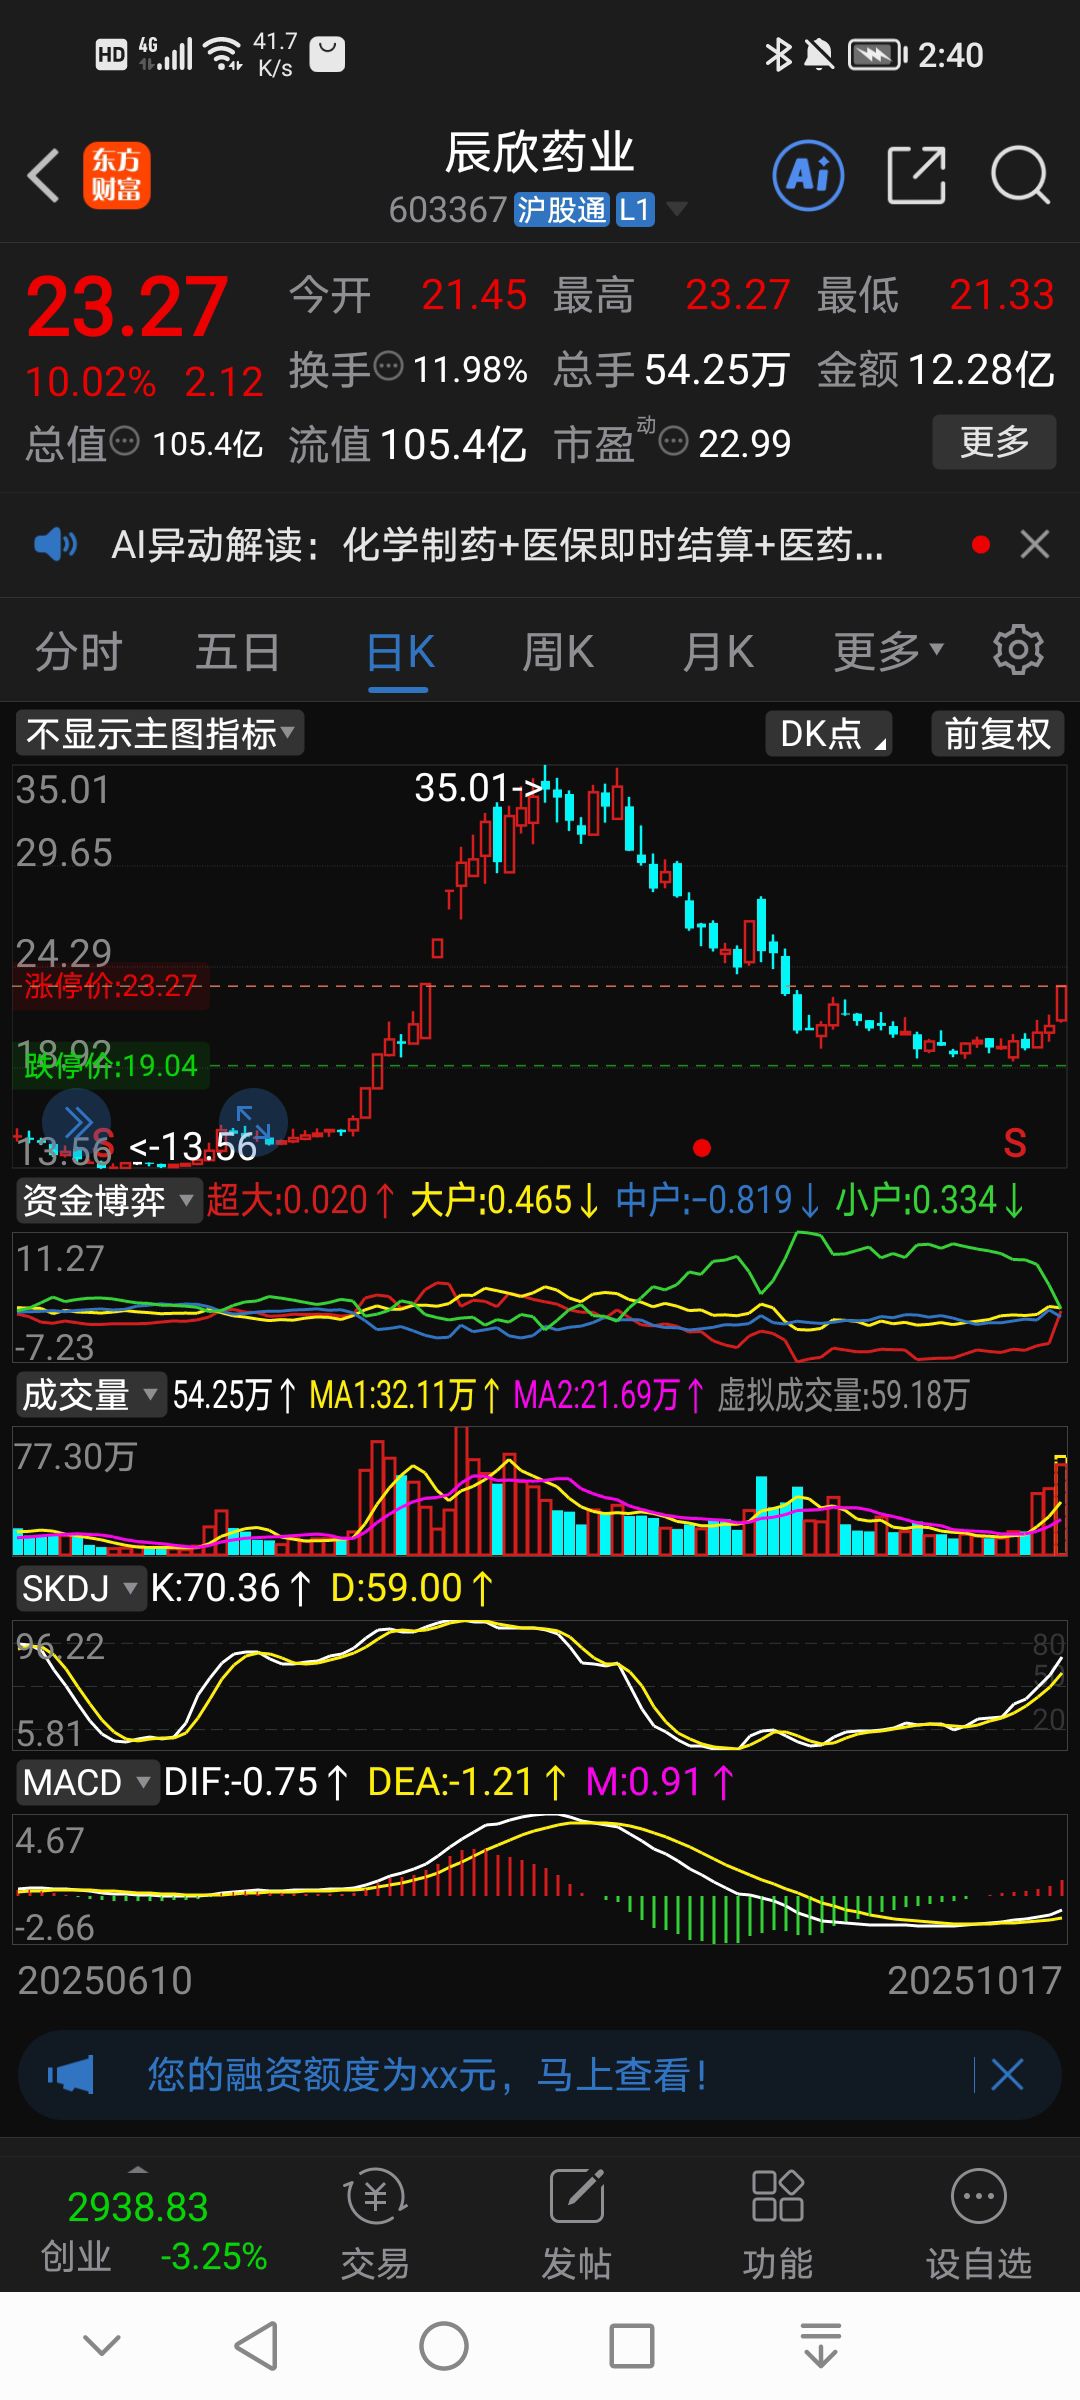Tap the 涨停价:23.27 line label
Image resolution: width=1080 pixels, height=2400 pixels.
click(111, 986)
